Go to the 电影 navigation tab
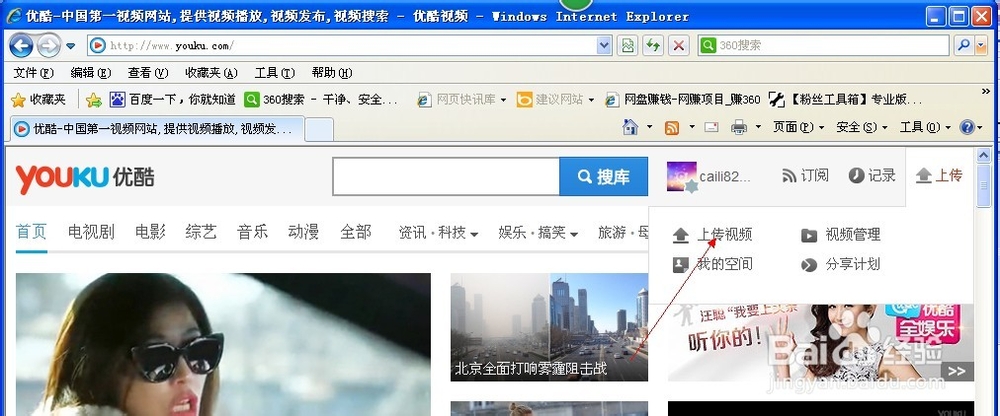 [151, 232]
